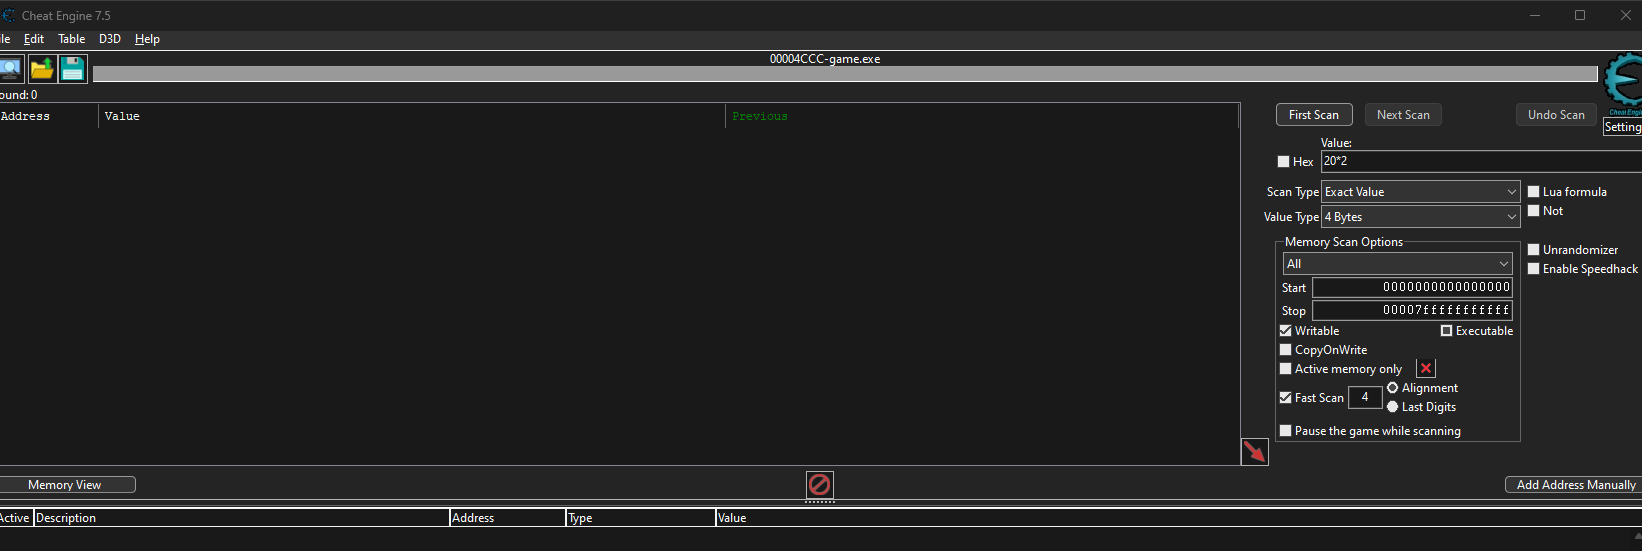Select the Alignment radio button
The height and width of the screenshot is (551, 1642).
[1393, 388]
